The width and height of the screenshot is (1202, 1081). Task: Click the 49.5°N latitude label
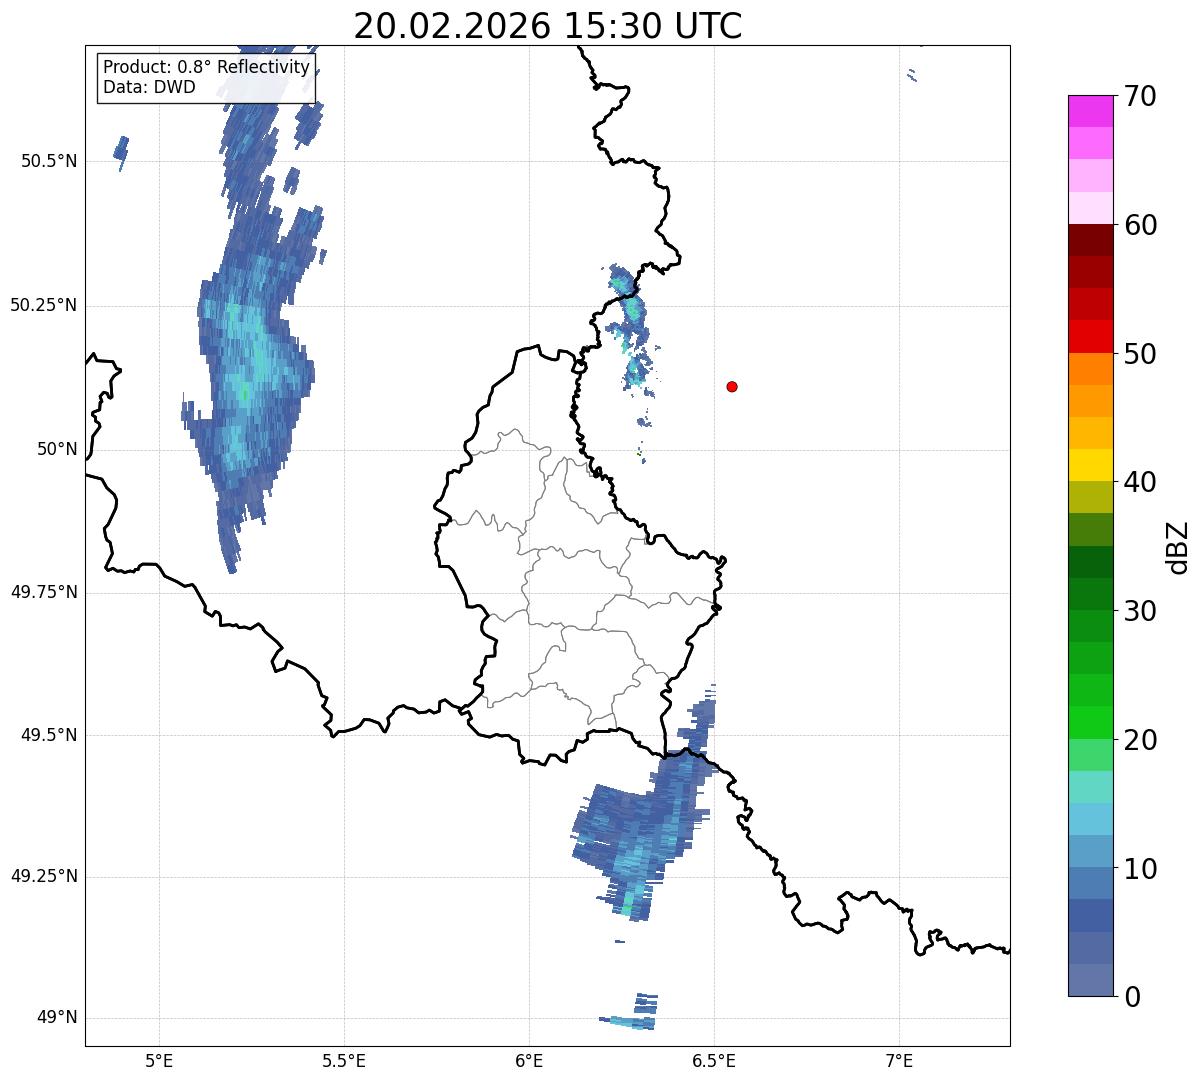pos(49,735)
